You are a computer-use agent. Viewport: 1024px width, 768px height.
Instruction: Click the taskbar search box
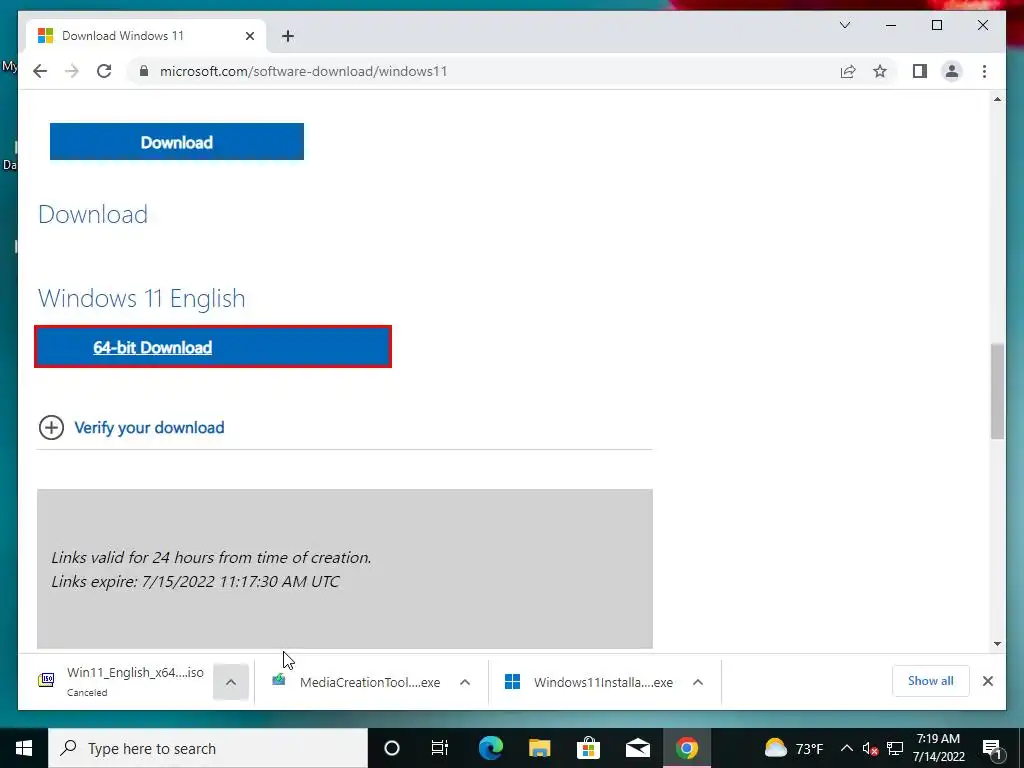point(208,748)
